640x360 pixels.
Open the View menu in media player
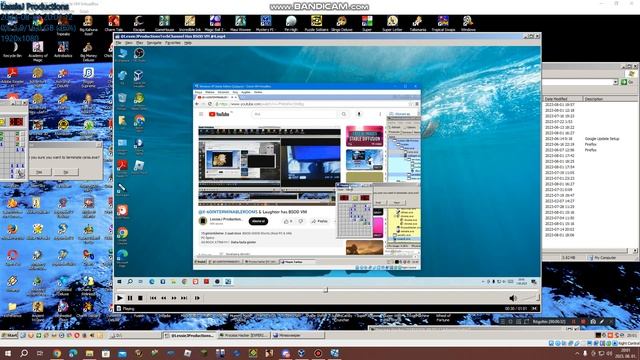point(129,42)
